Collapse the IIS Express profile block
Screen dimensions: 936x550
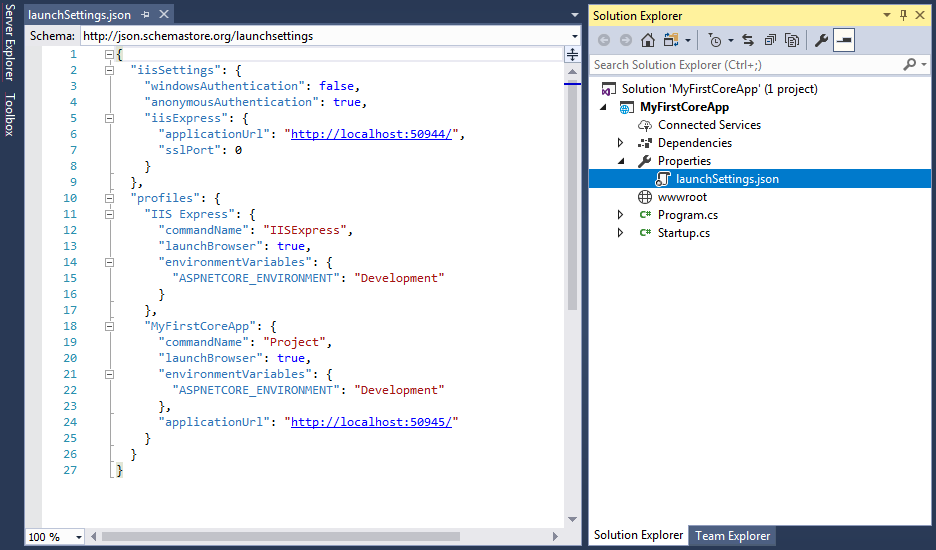(x=109, y=214)
